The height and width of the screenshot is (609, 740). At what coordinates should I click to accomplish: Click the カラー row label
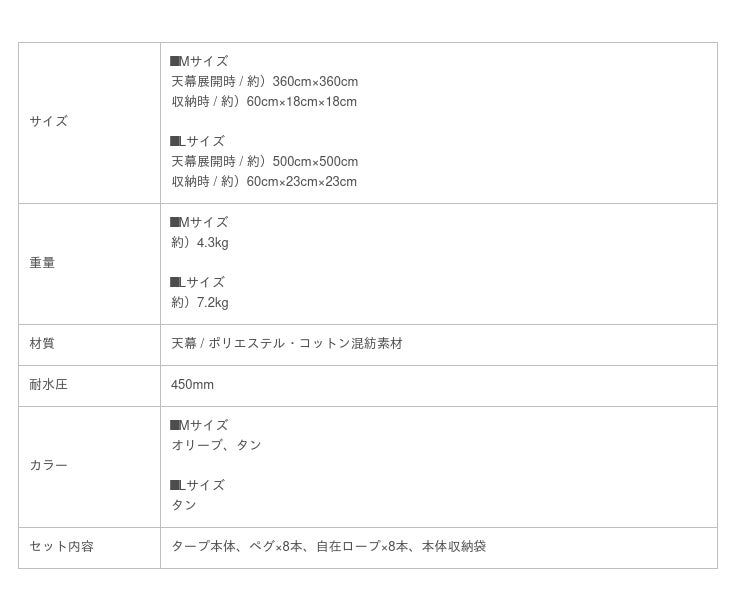click(x=49, y=466)
